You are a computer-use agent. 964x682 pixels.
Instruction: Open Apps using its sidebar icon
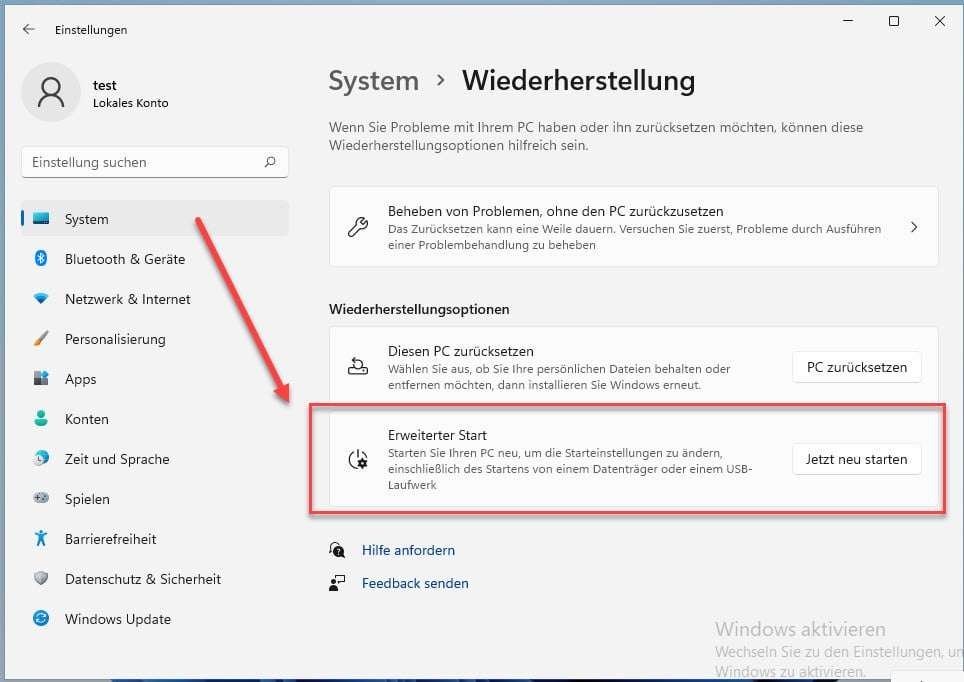(40, 379)
